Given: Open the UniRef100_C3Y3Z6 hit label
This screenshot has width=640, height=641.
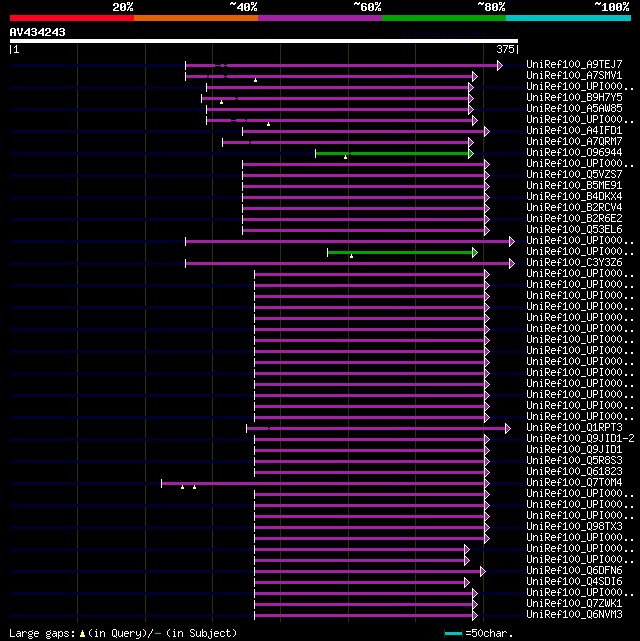Looking at the screenshot, I should [x=574, y=262].
